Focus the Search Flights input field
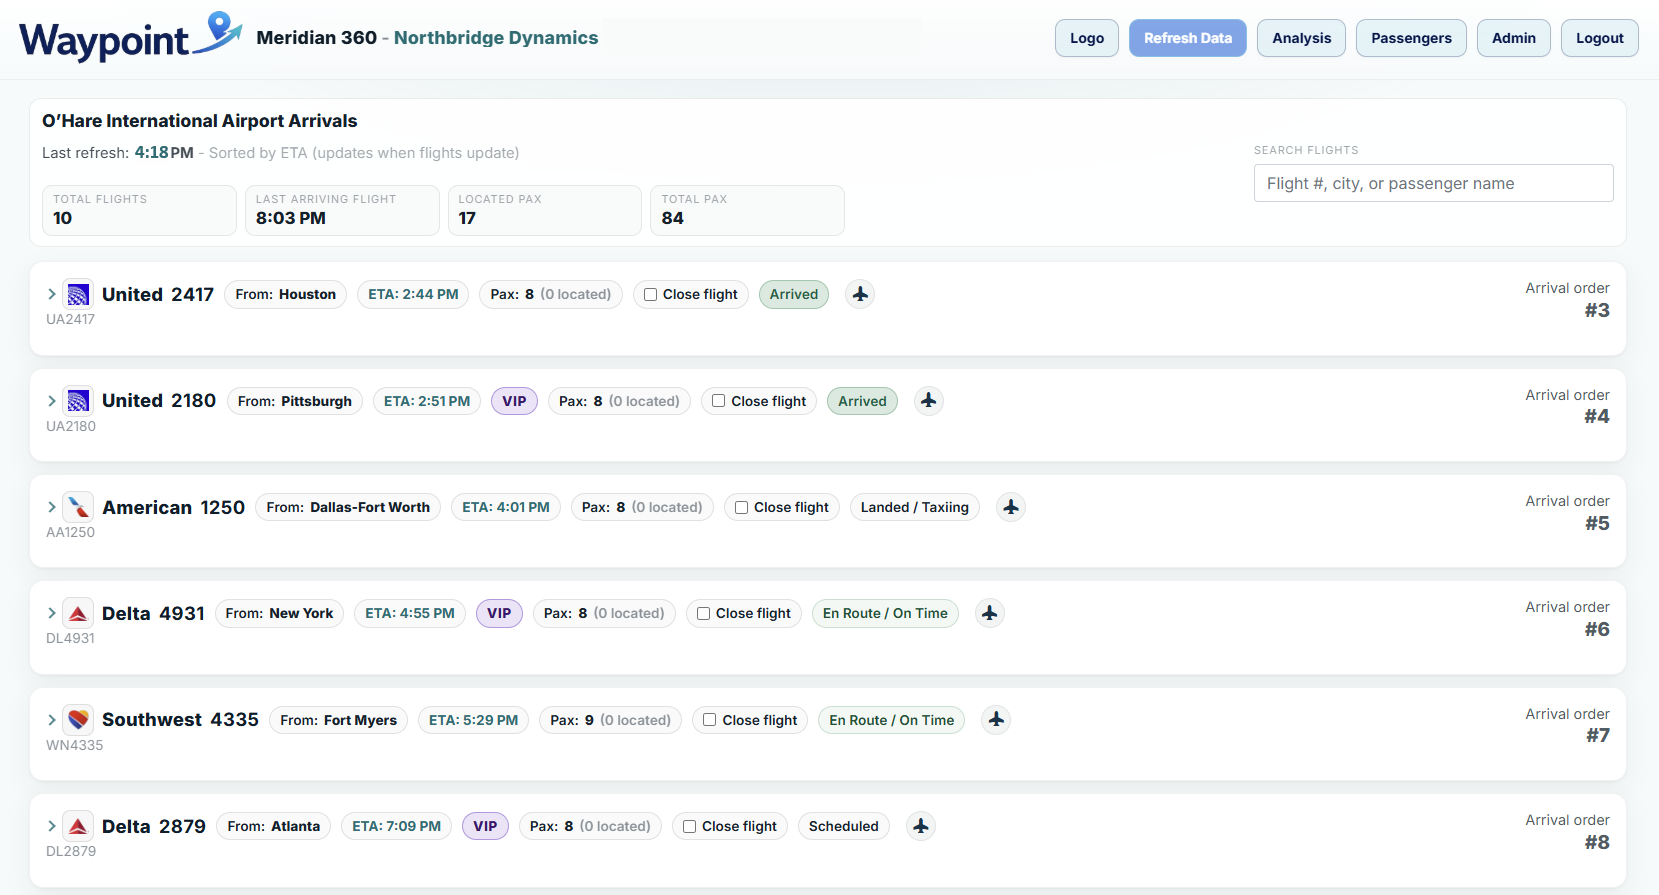Viewport: 1659px width, 895px height. 1433,183
